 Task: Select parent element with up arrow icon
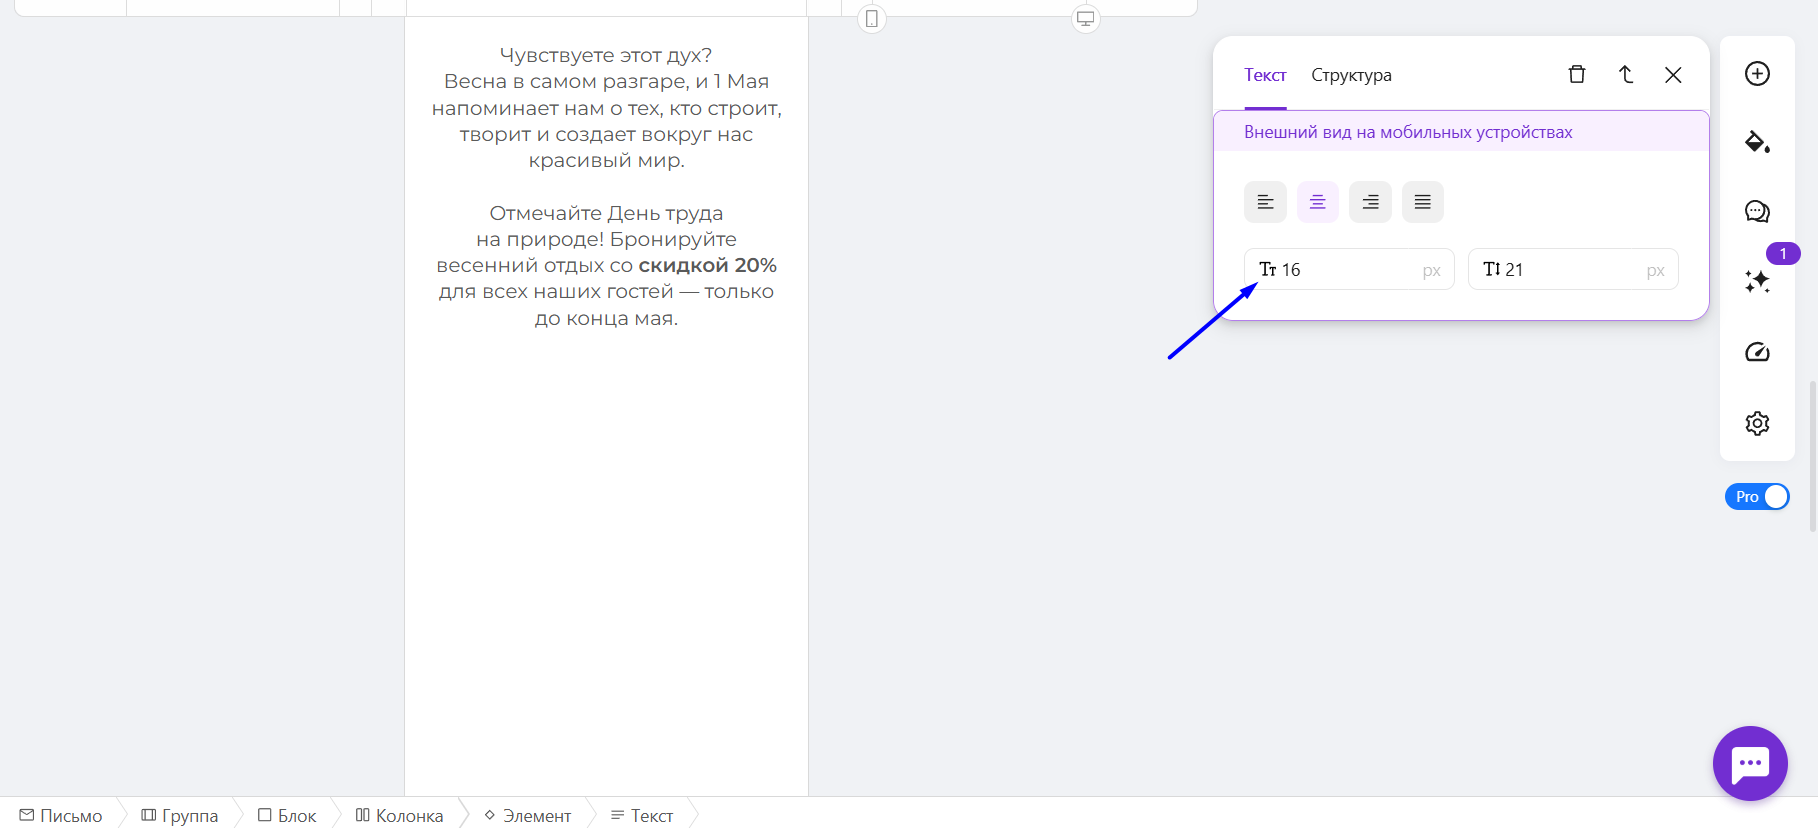pyautogui.click(x=1626, y=75)
